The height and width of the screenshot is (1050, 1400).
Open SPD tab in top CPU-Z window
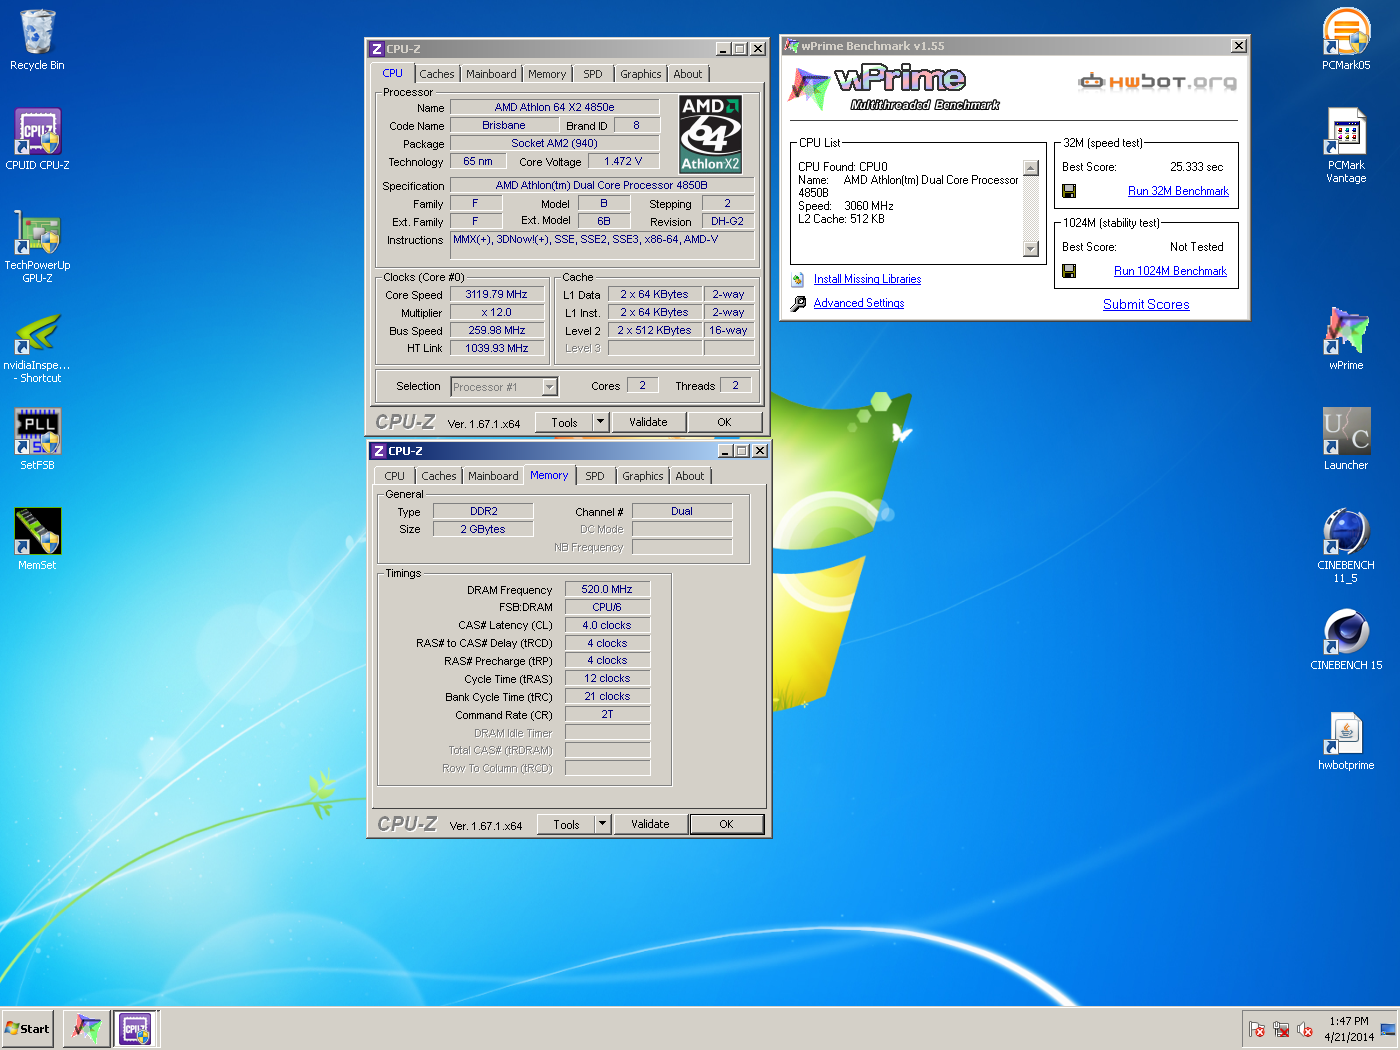tap(593, 74)
